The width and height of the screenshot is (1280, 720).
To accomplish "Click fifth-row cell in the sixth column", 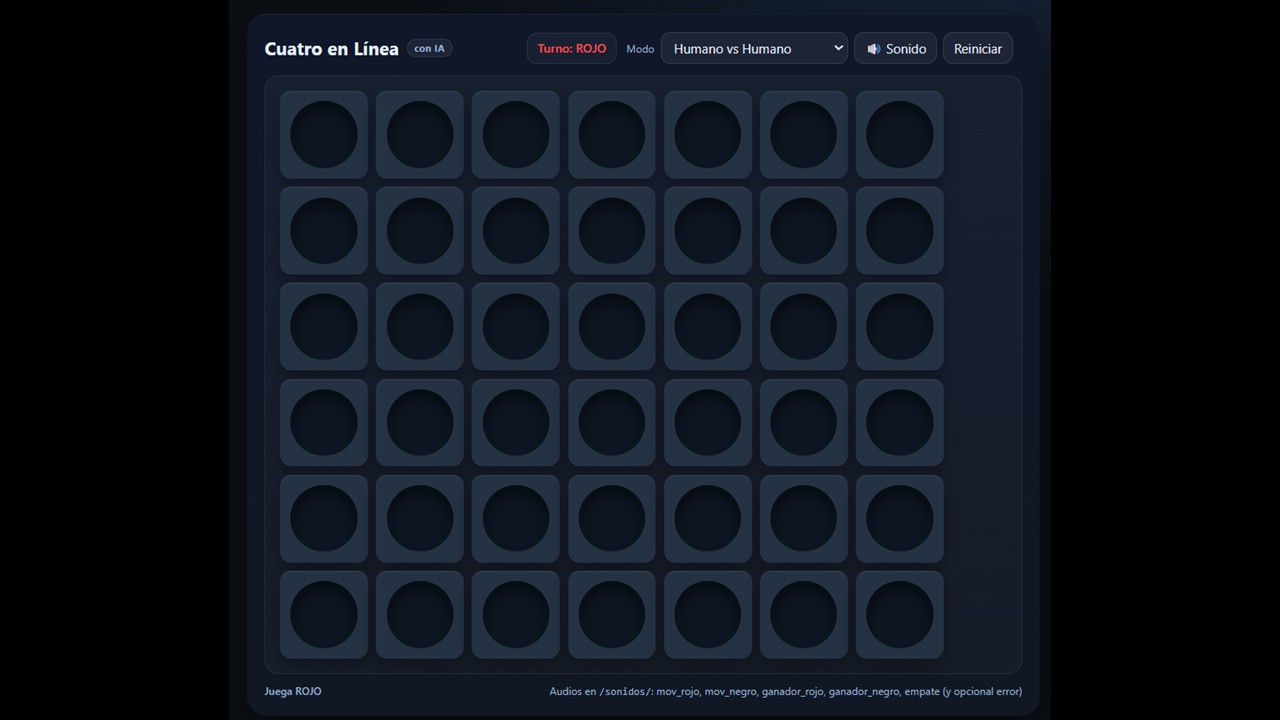I will (x=804, y=519).
